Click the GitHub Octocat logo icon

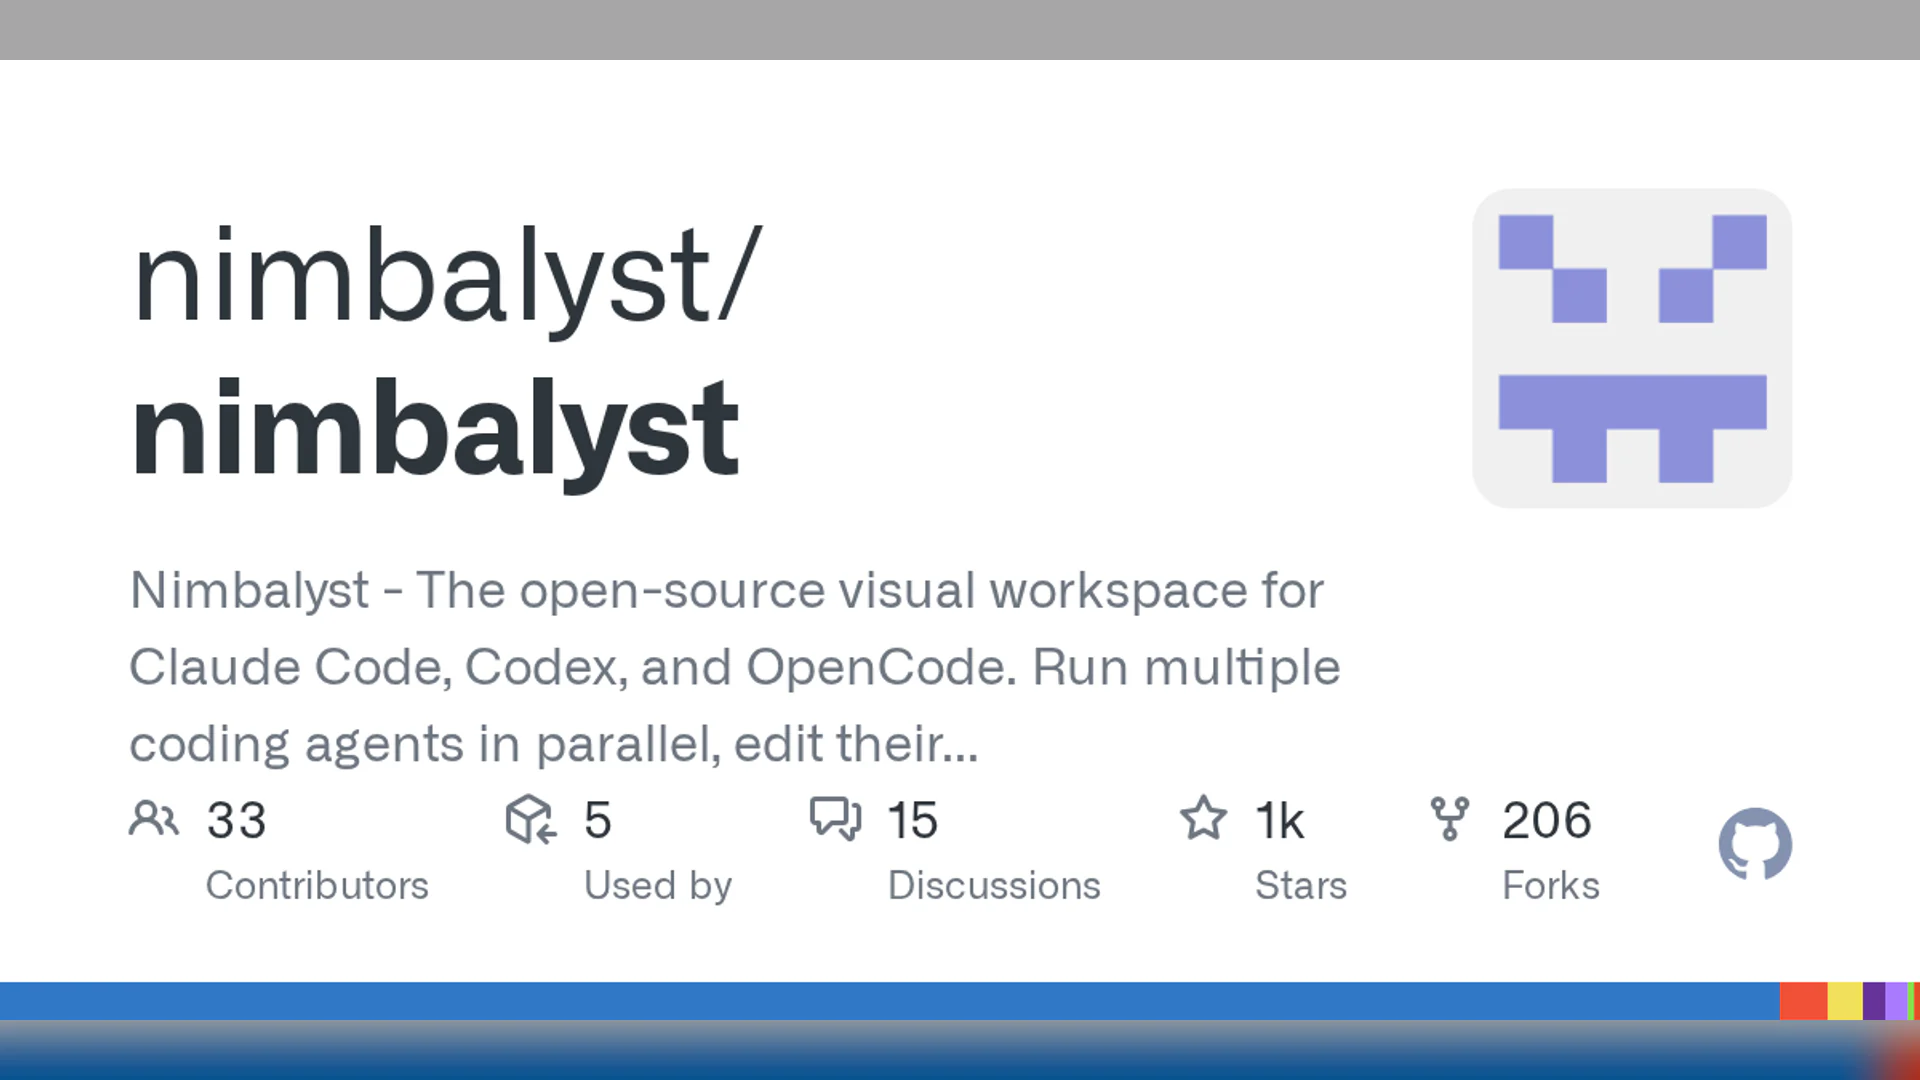1755,844
